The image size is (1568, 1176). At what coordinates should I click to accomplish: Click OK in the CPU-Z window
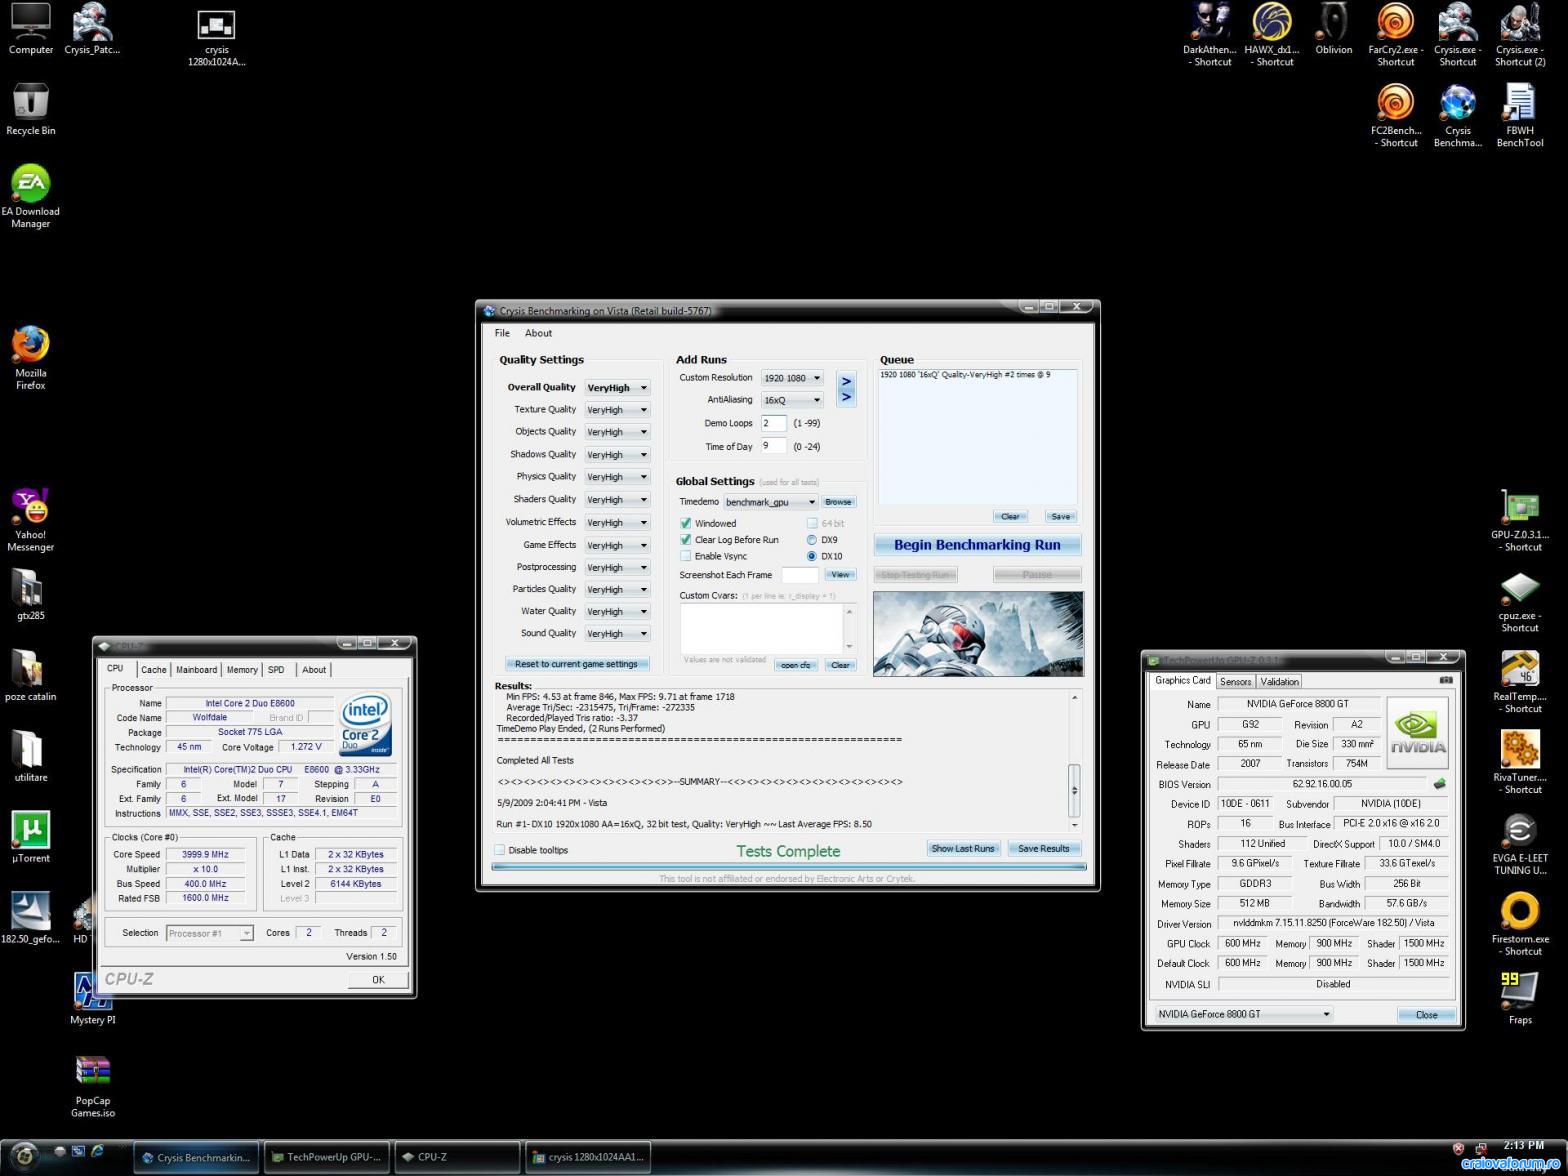(x=378, y=979)
